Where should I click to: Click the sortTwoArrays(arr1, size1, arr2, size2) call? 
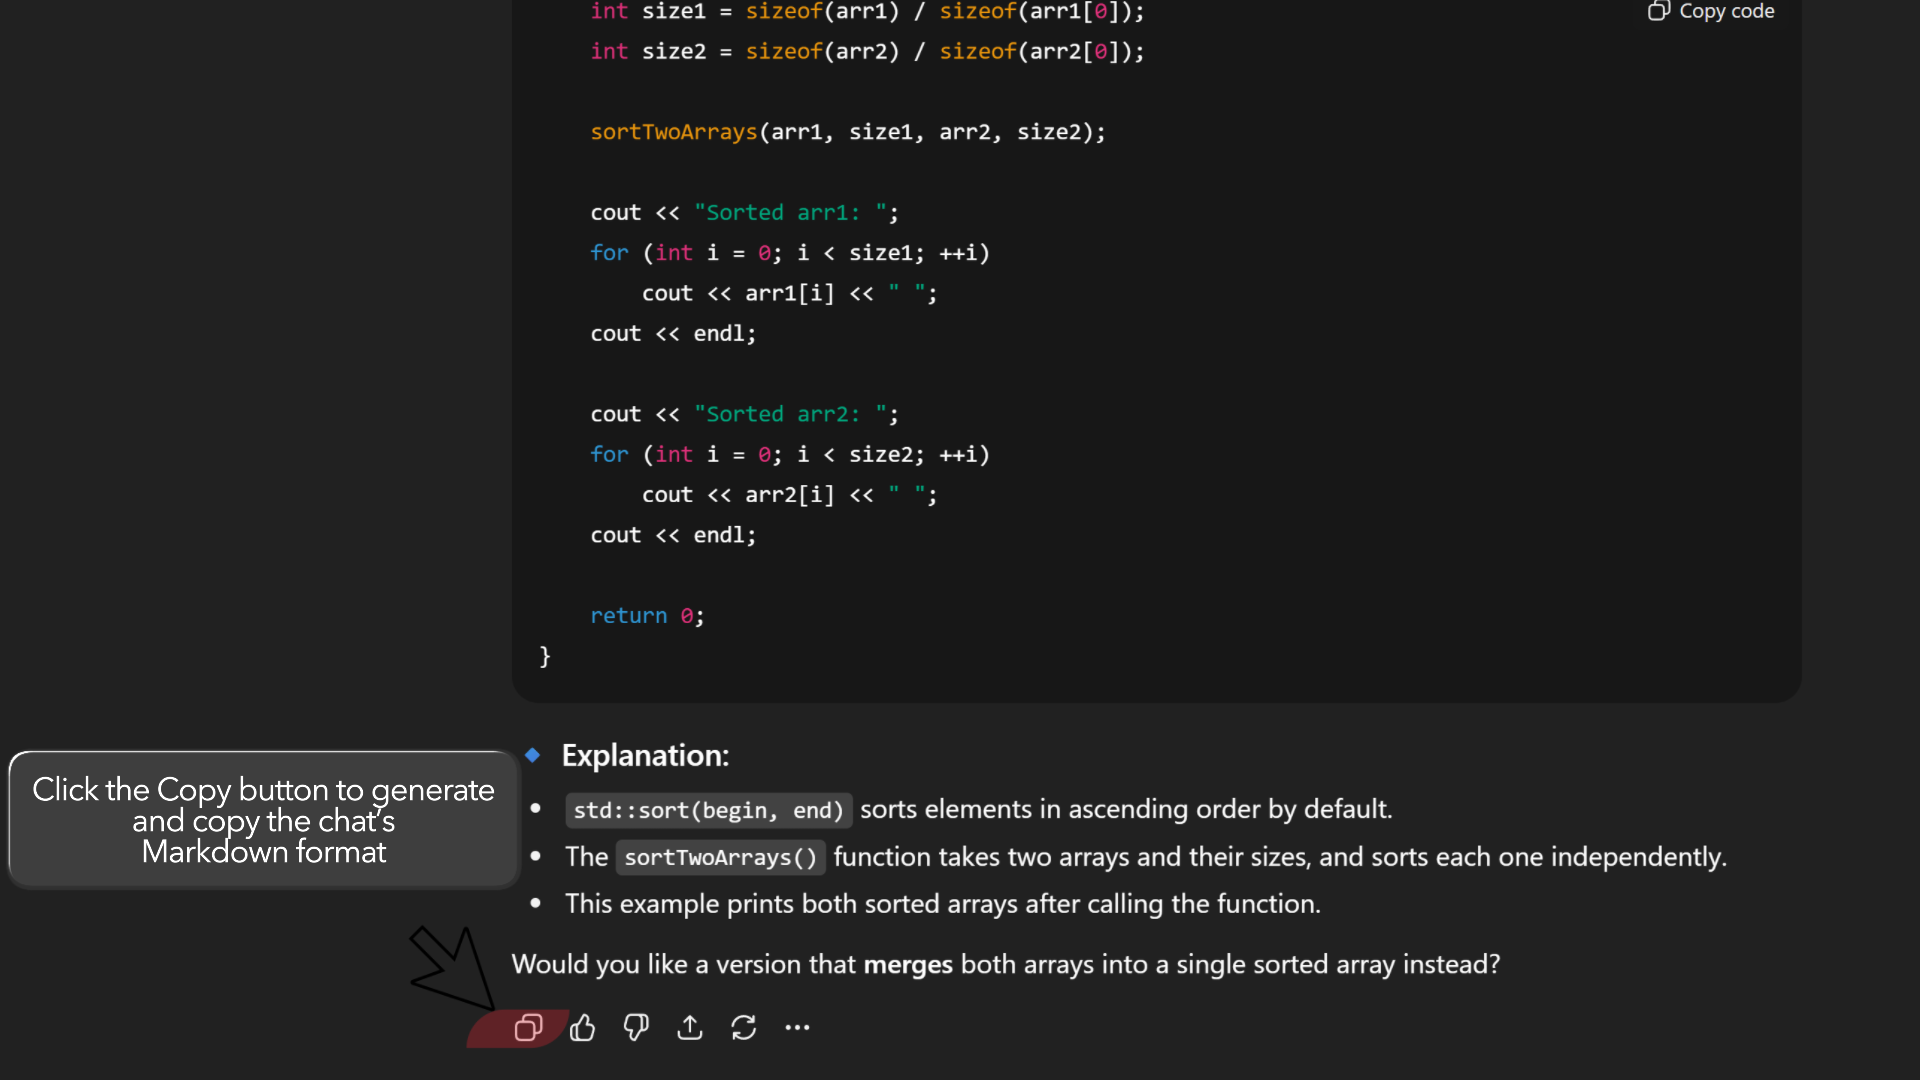coord(847,131)
